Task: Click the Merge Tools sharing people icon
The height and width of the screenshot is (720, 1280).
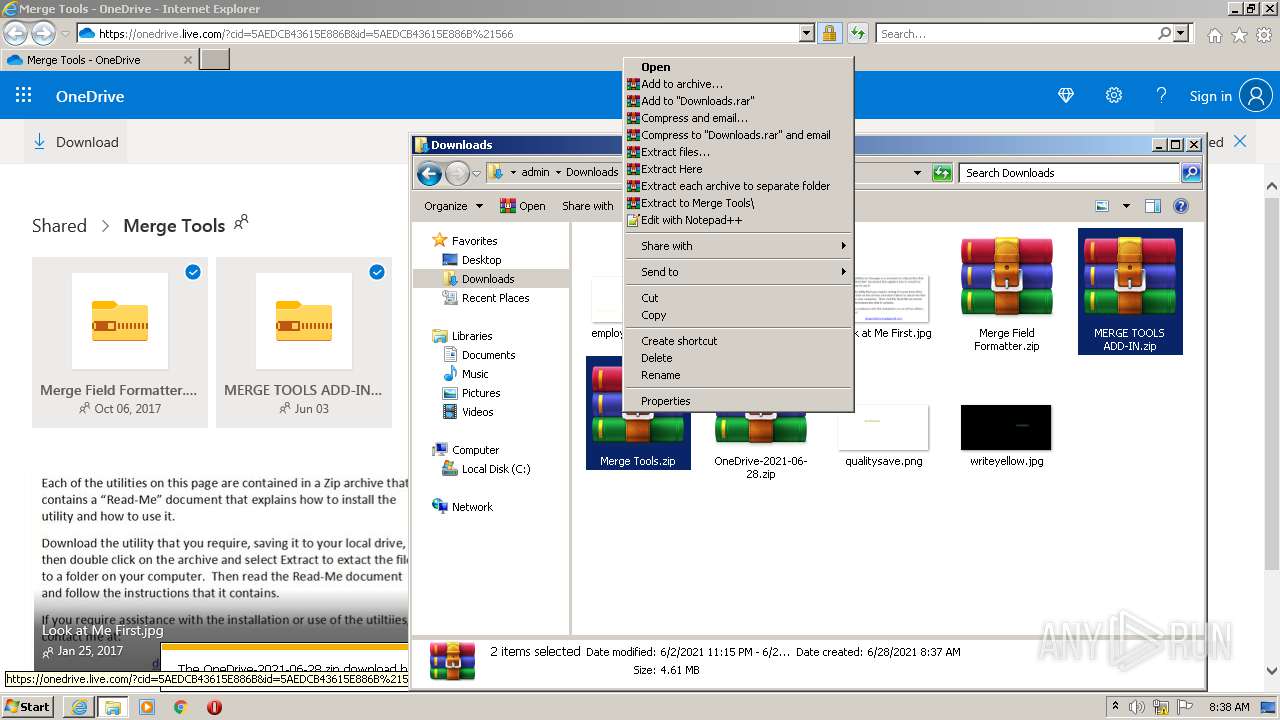Action: click(x=241, y=222)
